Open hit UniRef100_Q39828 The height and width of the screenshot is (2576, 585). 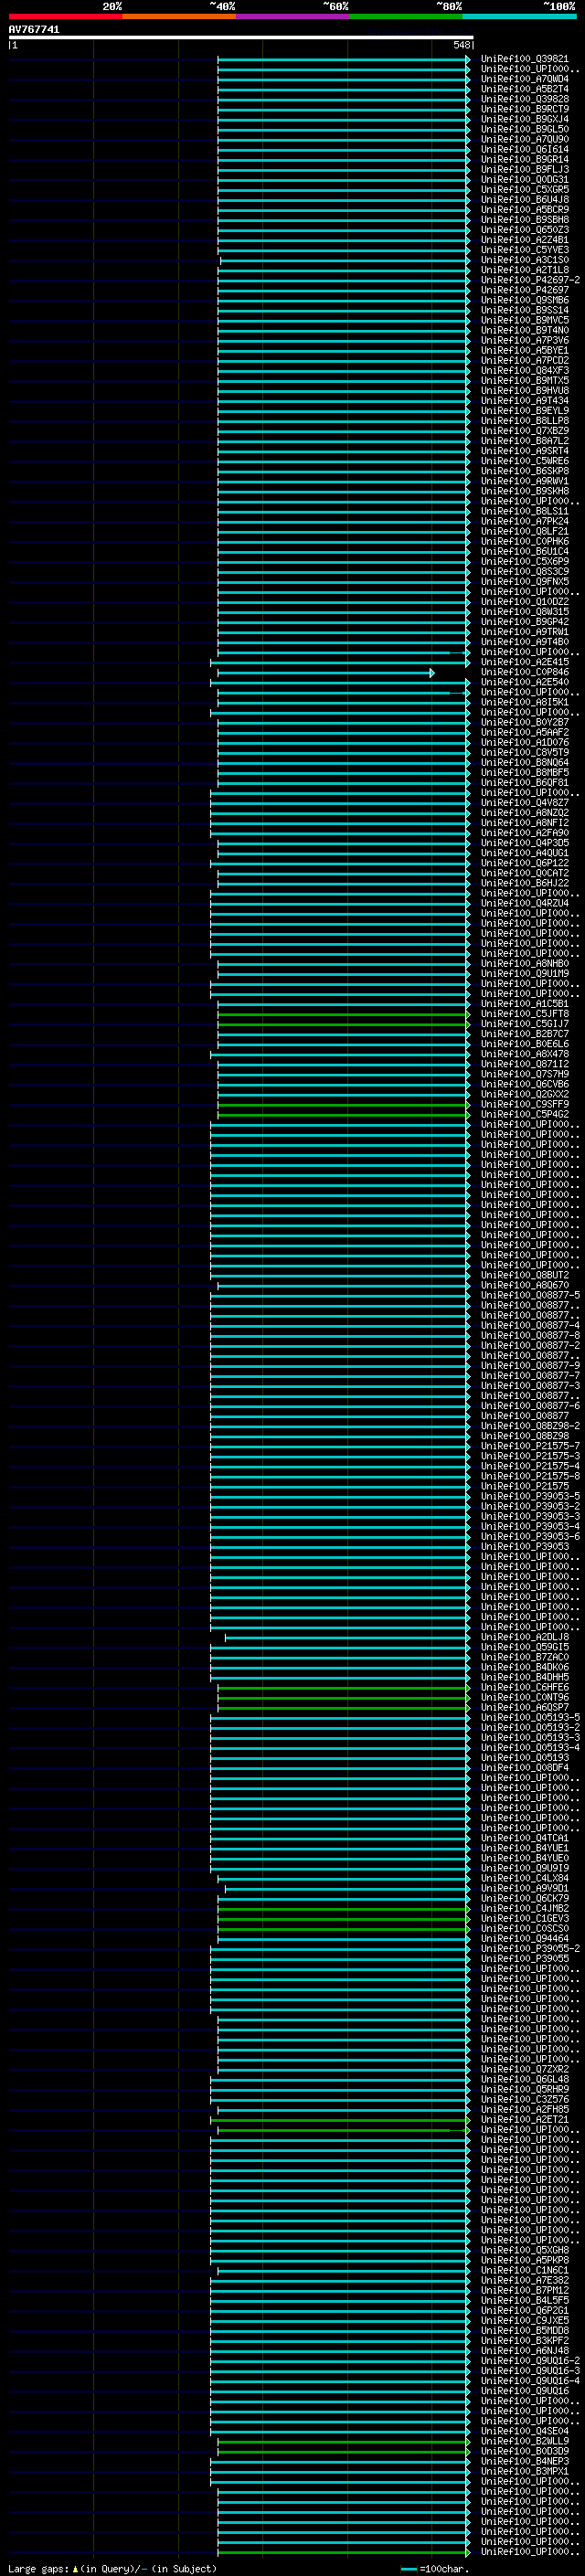tap(525, 99)
